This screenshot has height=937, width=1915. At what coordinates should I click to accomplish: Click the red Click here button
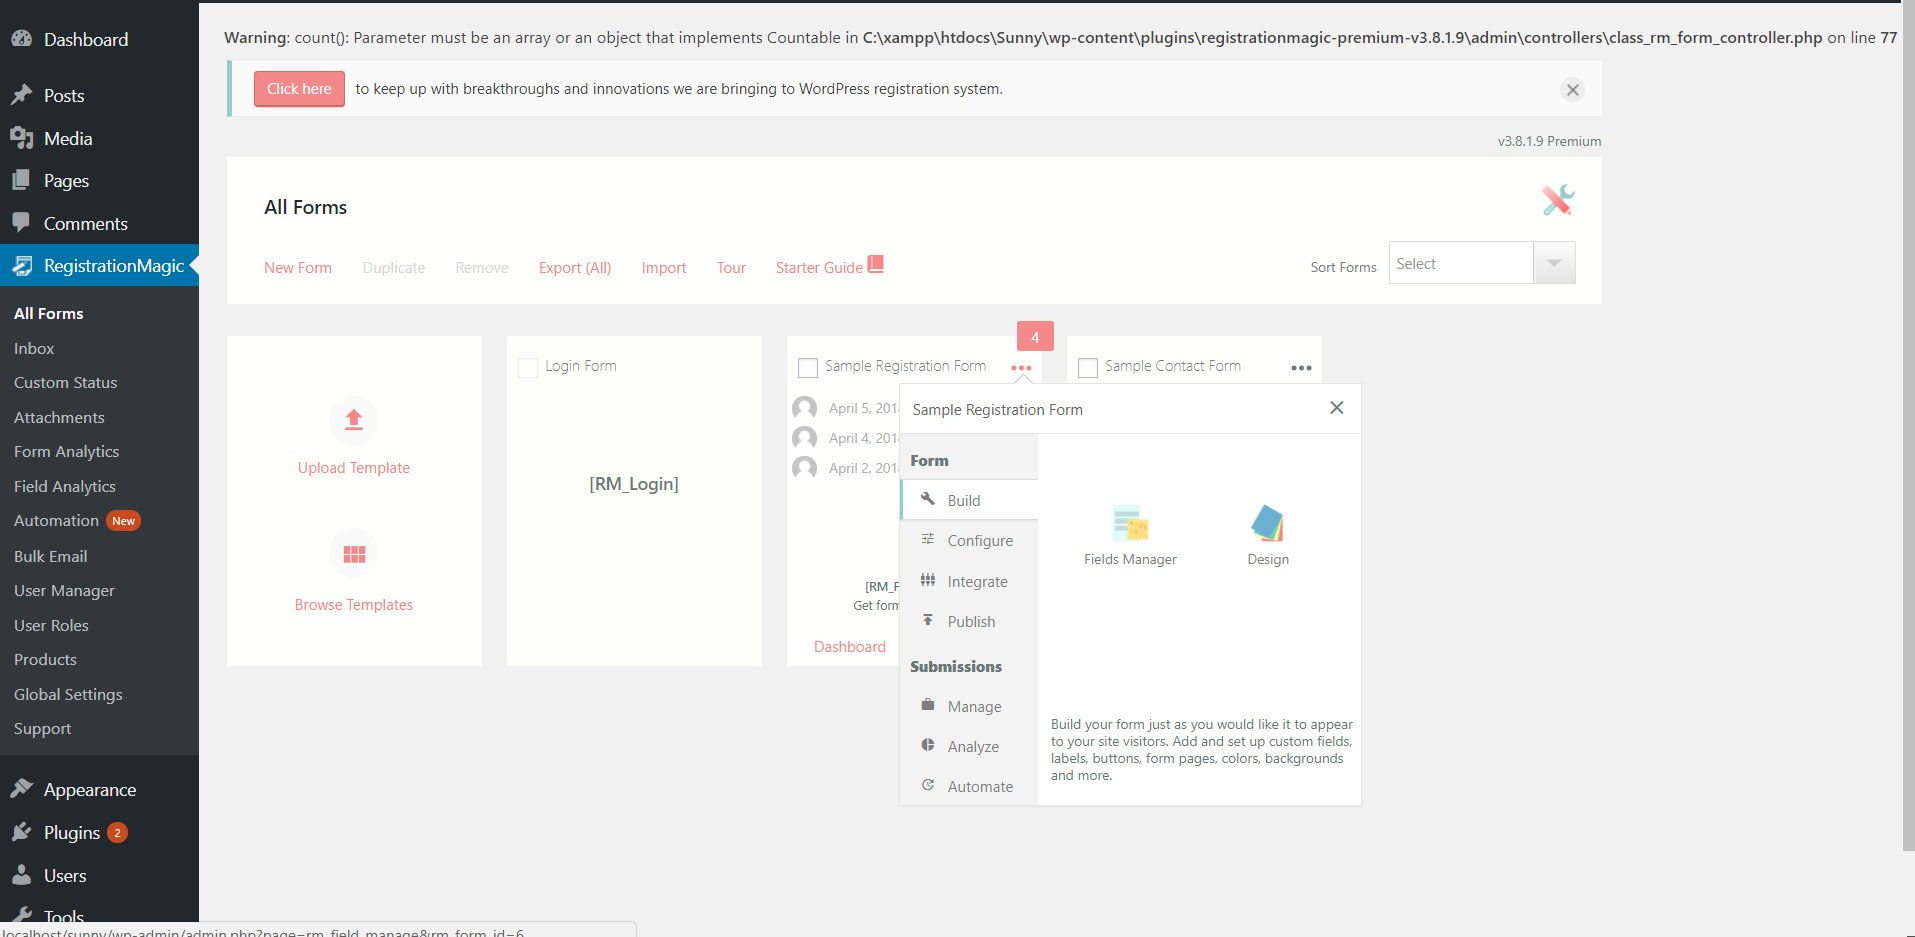[x=299, y=89]
